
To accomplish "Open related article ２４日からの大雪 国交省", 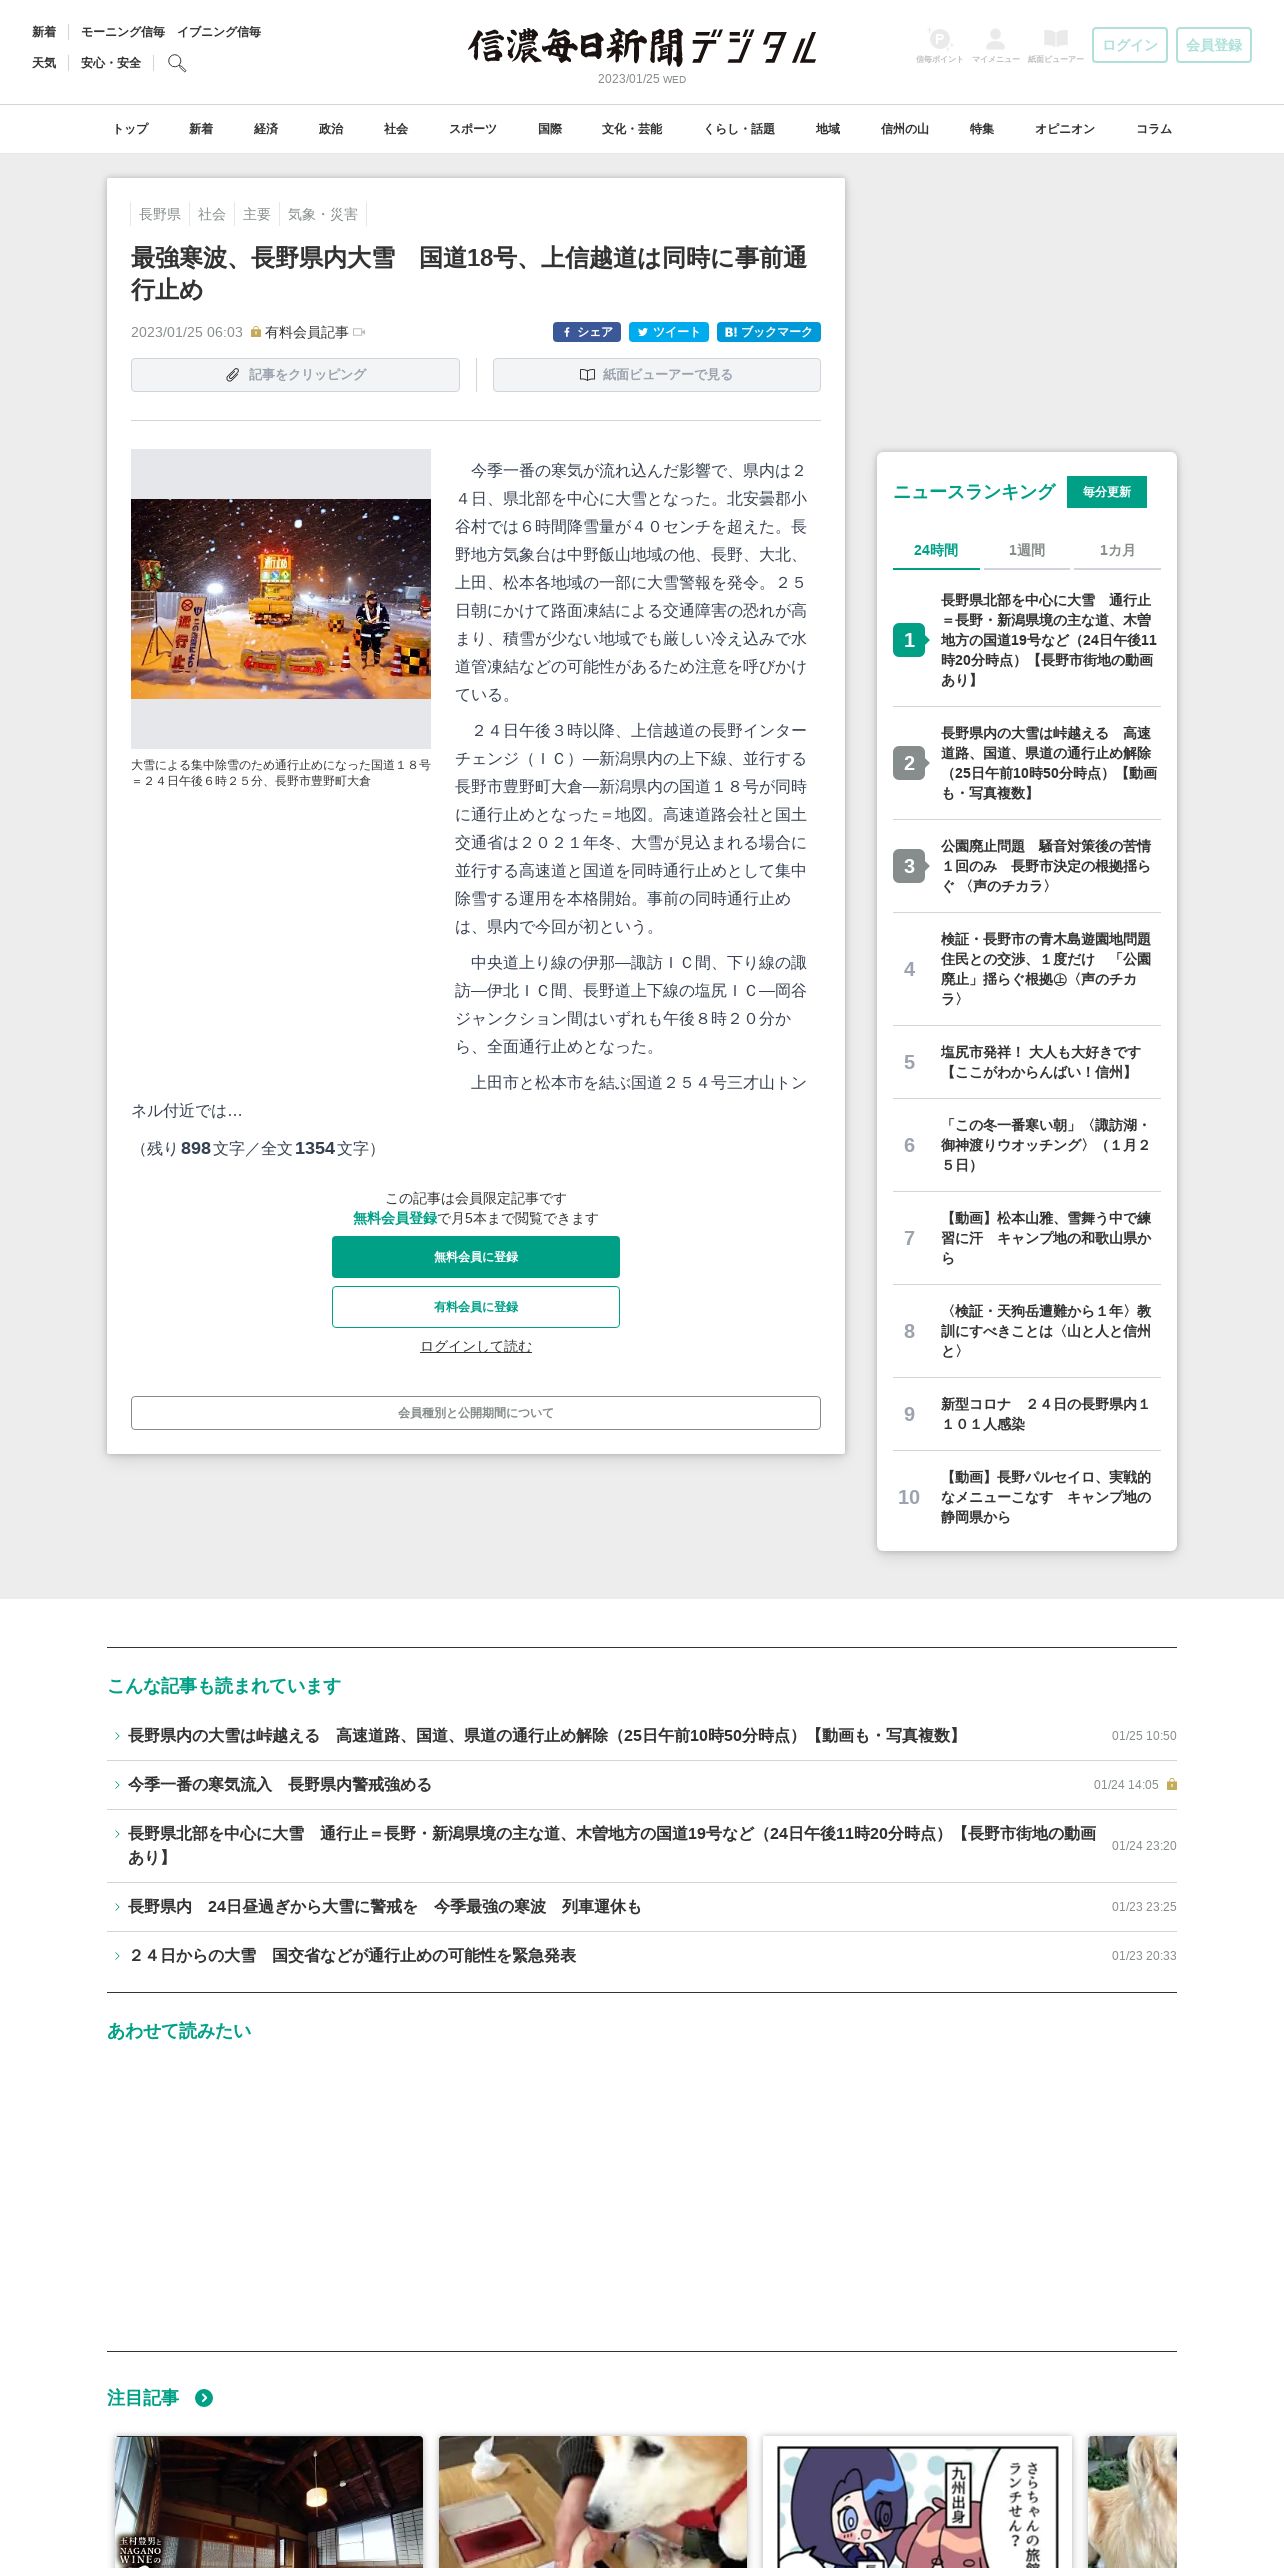I will 353,1955.
